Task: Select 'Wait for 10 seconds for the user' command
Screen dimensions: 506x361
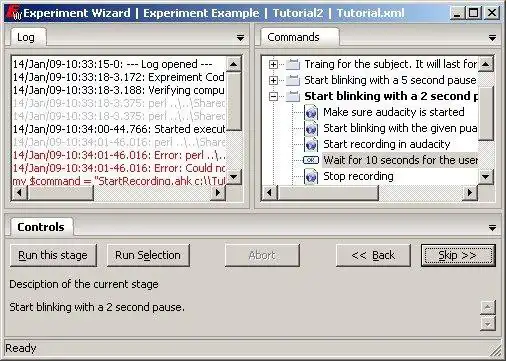Action: [x=400, y=160]
